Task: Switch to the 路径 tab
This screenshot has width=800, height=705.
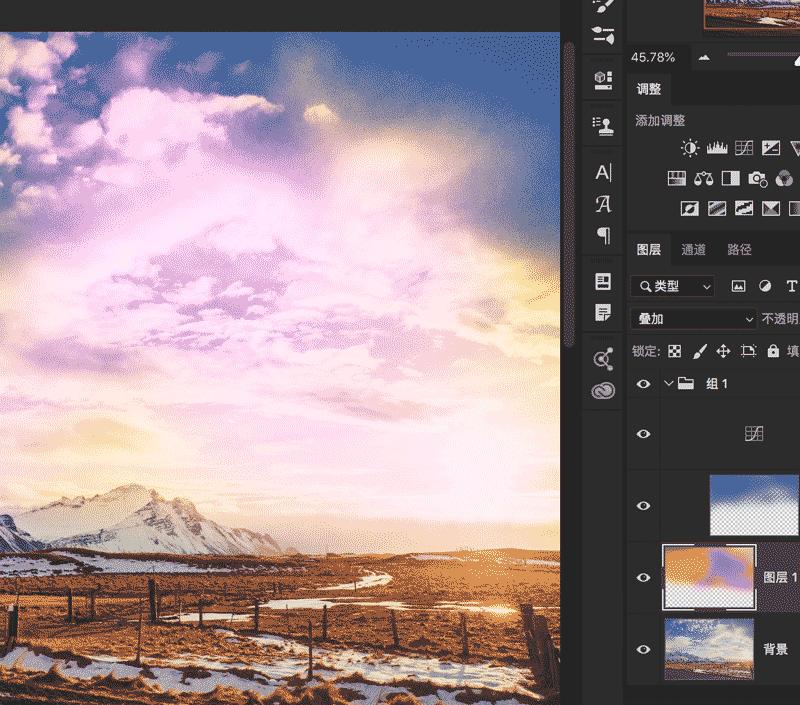Action: (x=739, y=250)
